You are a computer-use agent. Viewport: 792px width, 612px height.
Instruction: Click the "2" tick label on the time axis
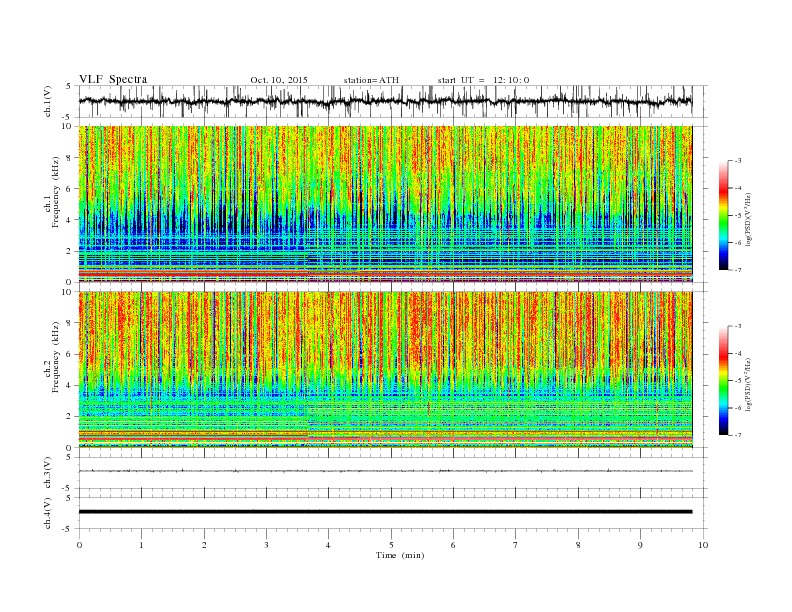coord(204,545)
